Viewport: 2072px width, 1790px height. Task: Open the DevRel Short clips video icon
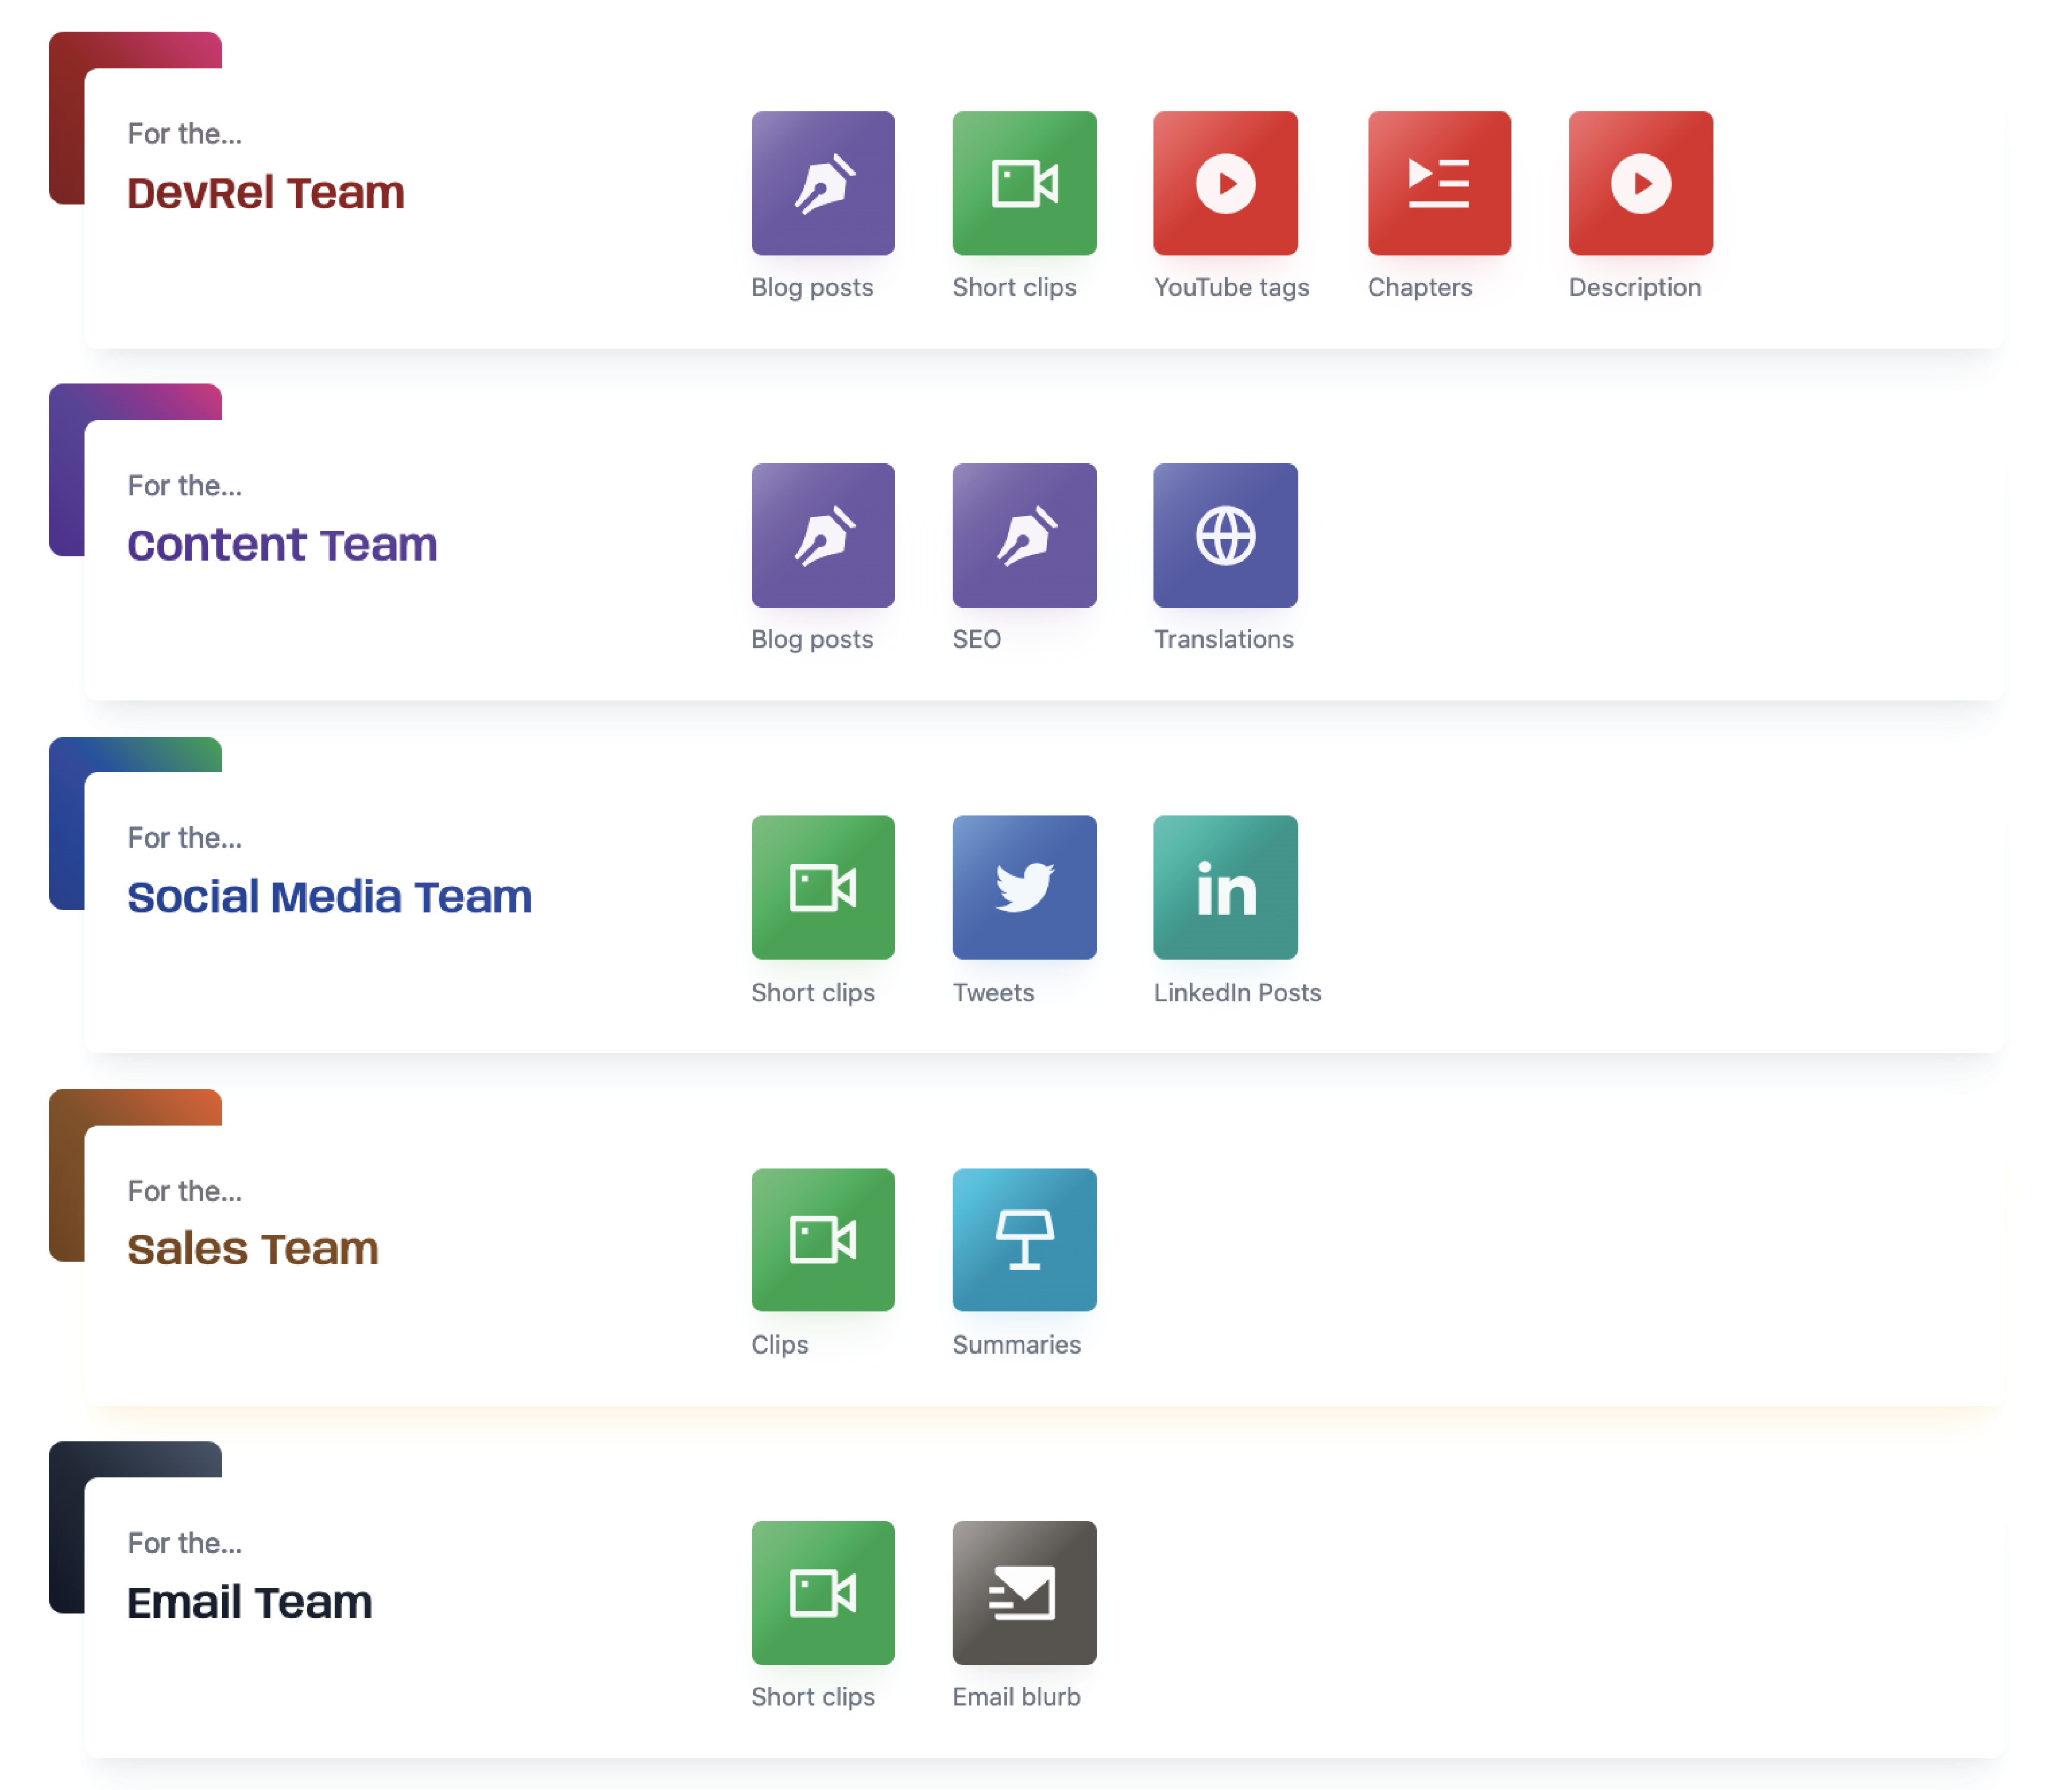[x=1024, y=183]
